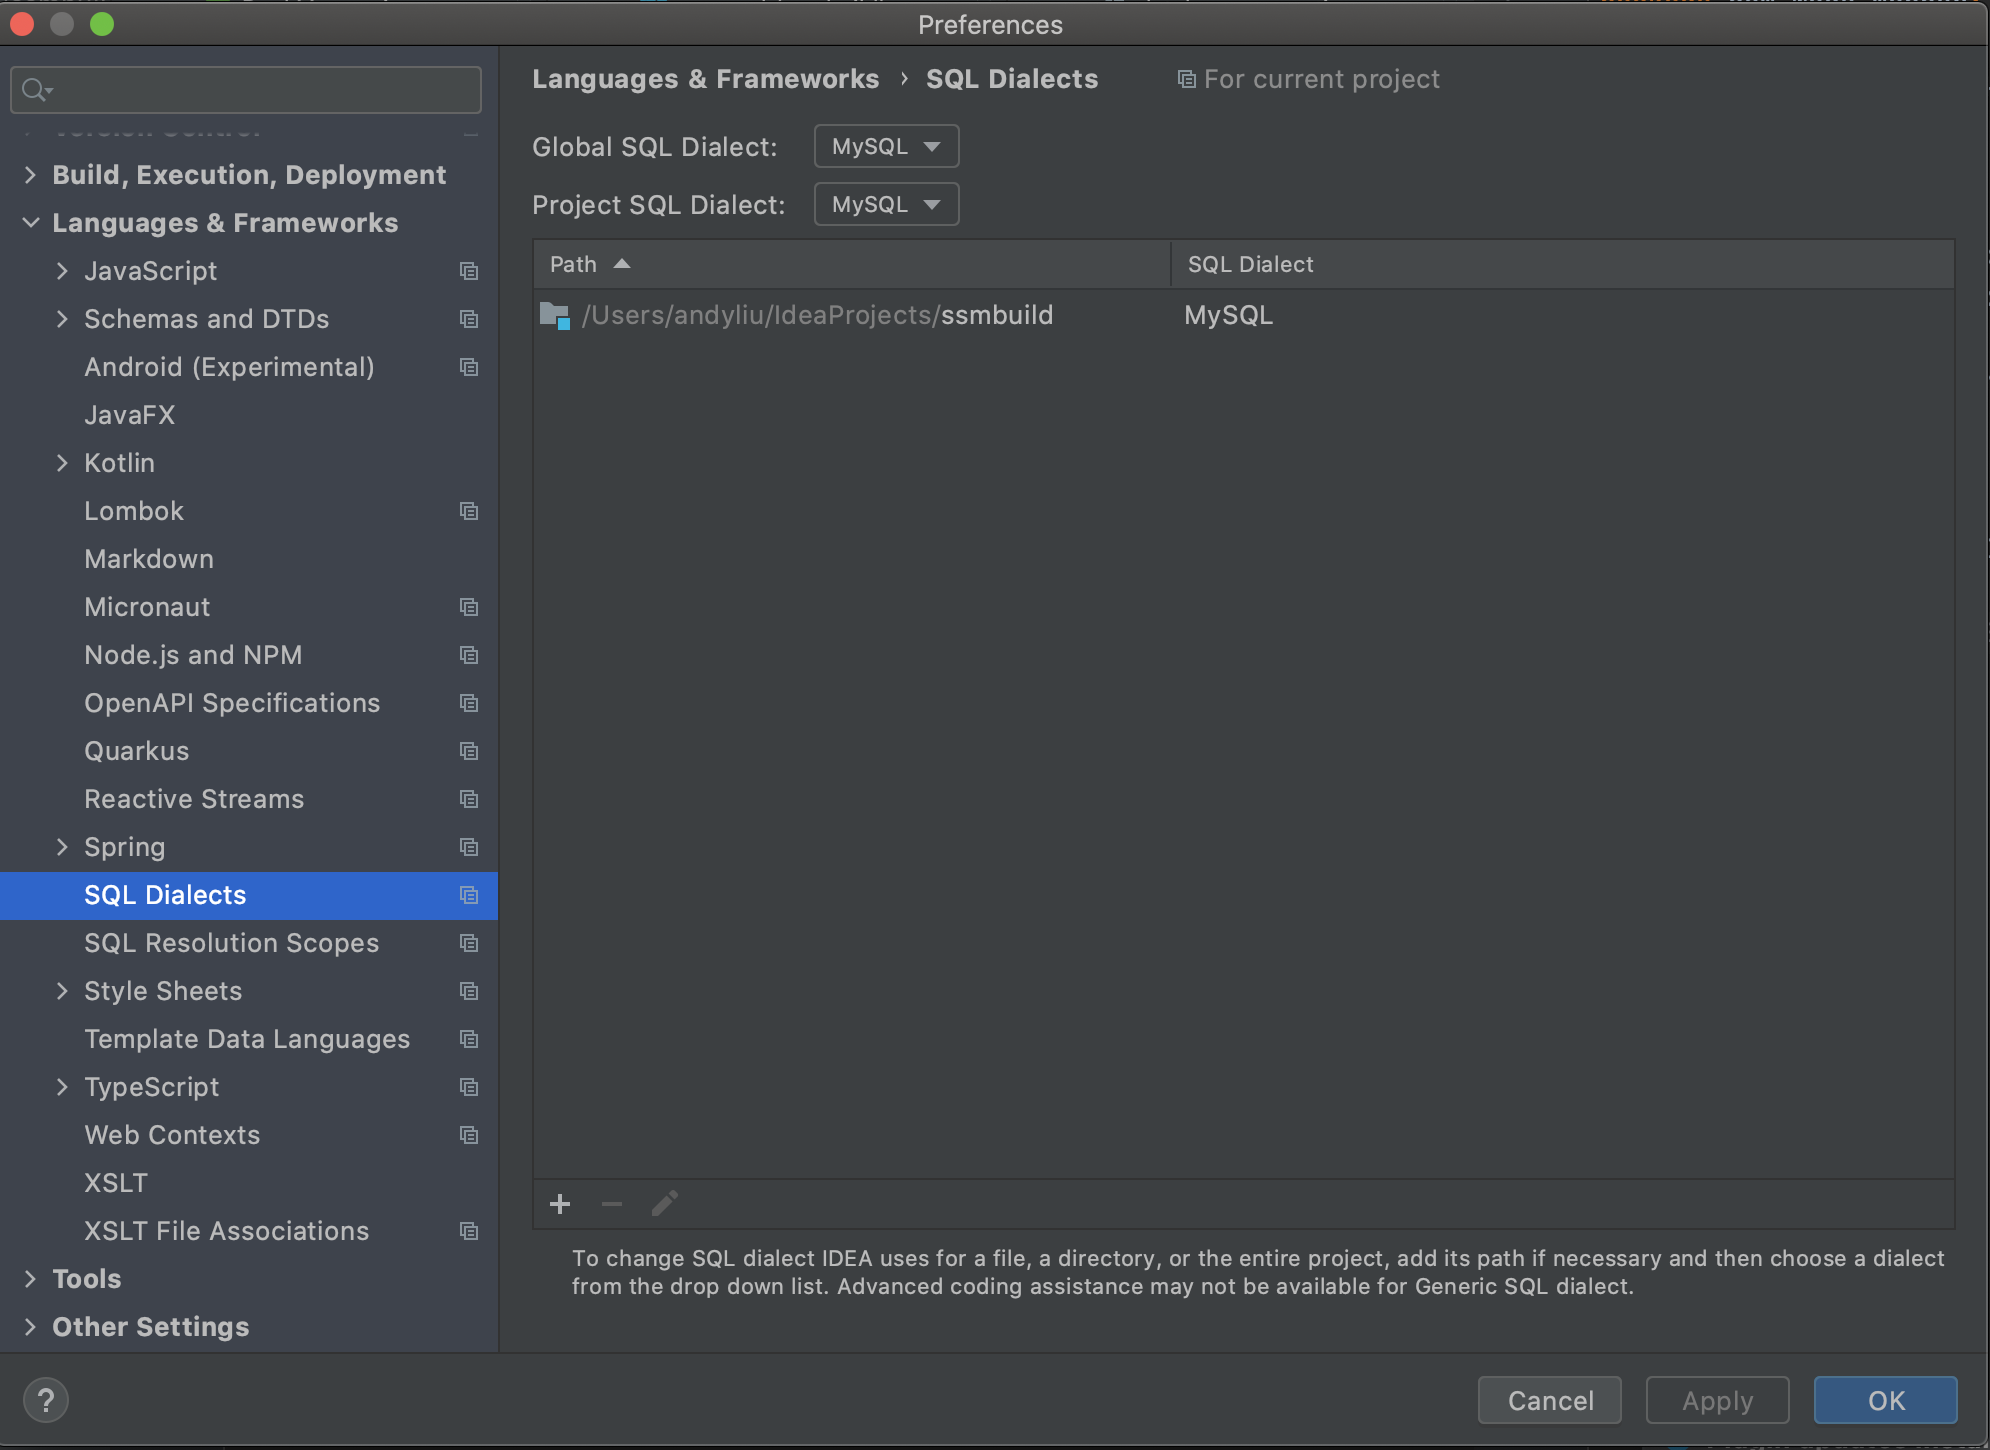Screen dimensions: 1990x1450
Task: Click the project-level icon beside JavaScript
Action: click(x=469, y=271)
